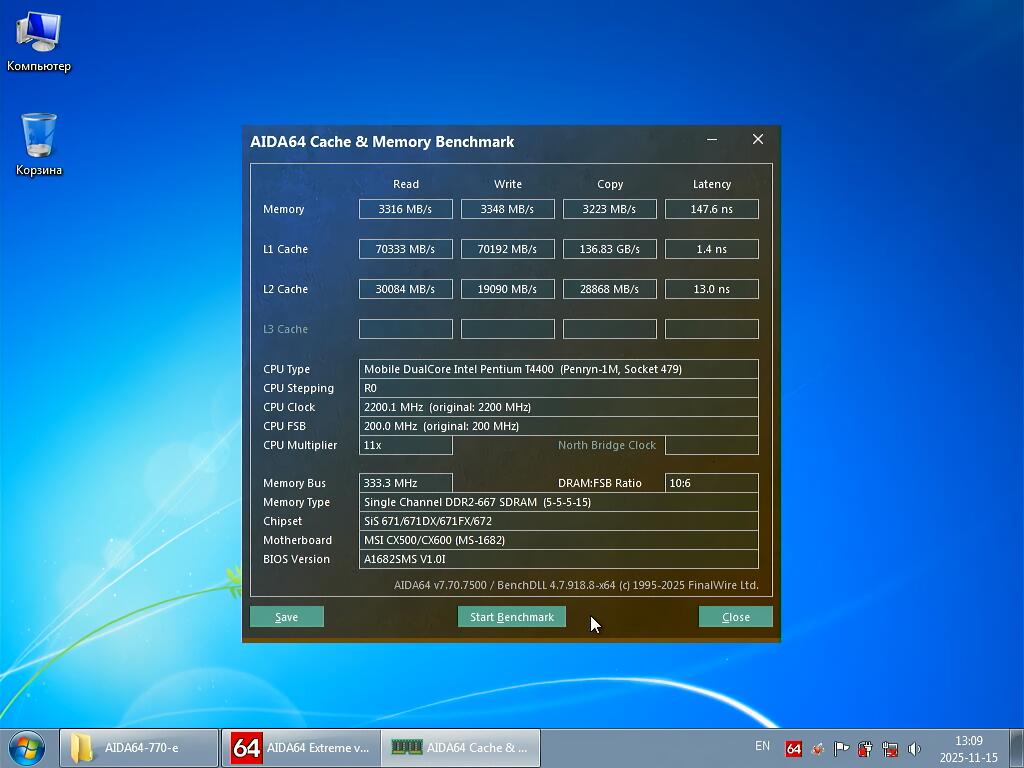Click CPU Clock value 2200.1 MHz
1024x768 pixels.
pos(558,407)
